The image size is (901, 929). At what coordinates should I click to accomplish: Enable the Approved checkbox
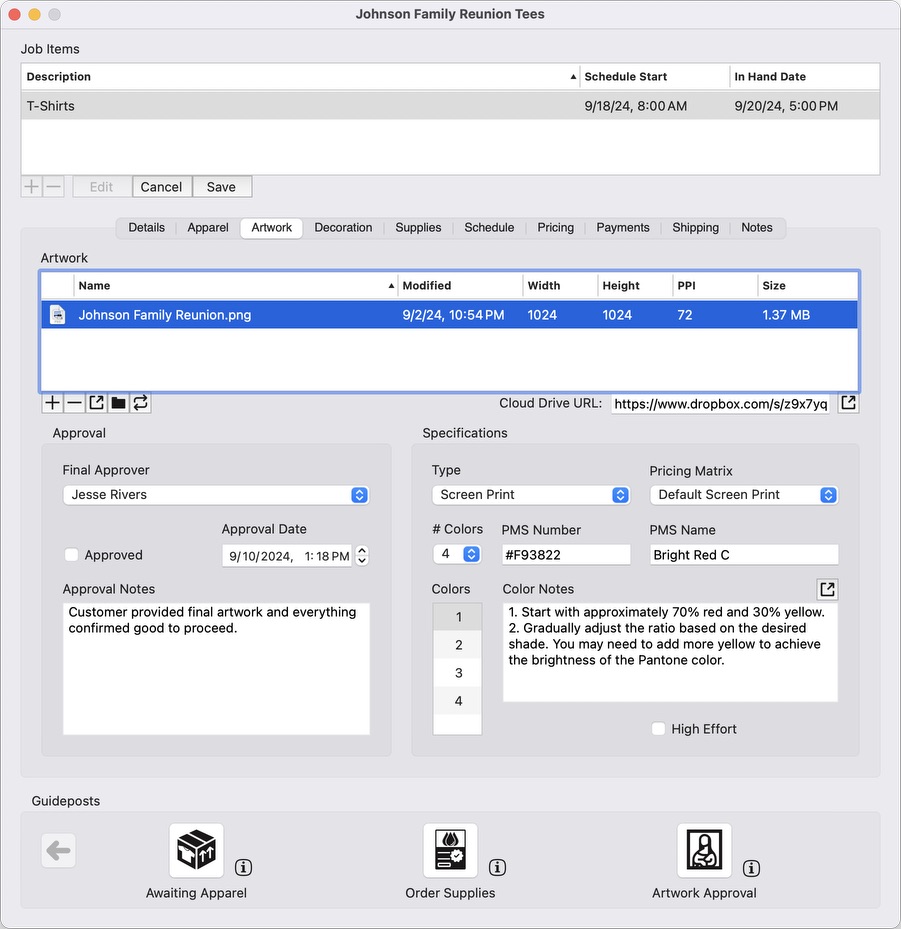pos(71,555)
